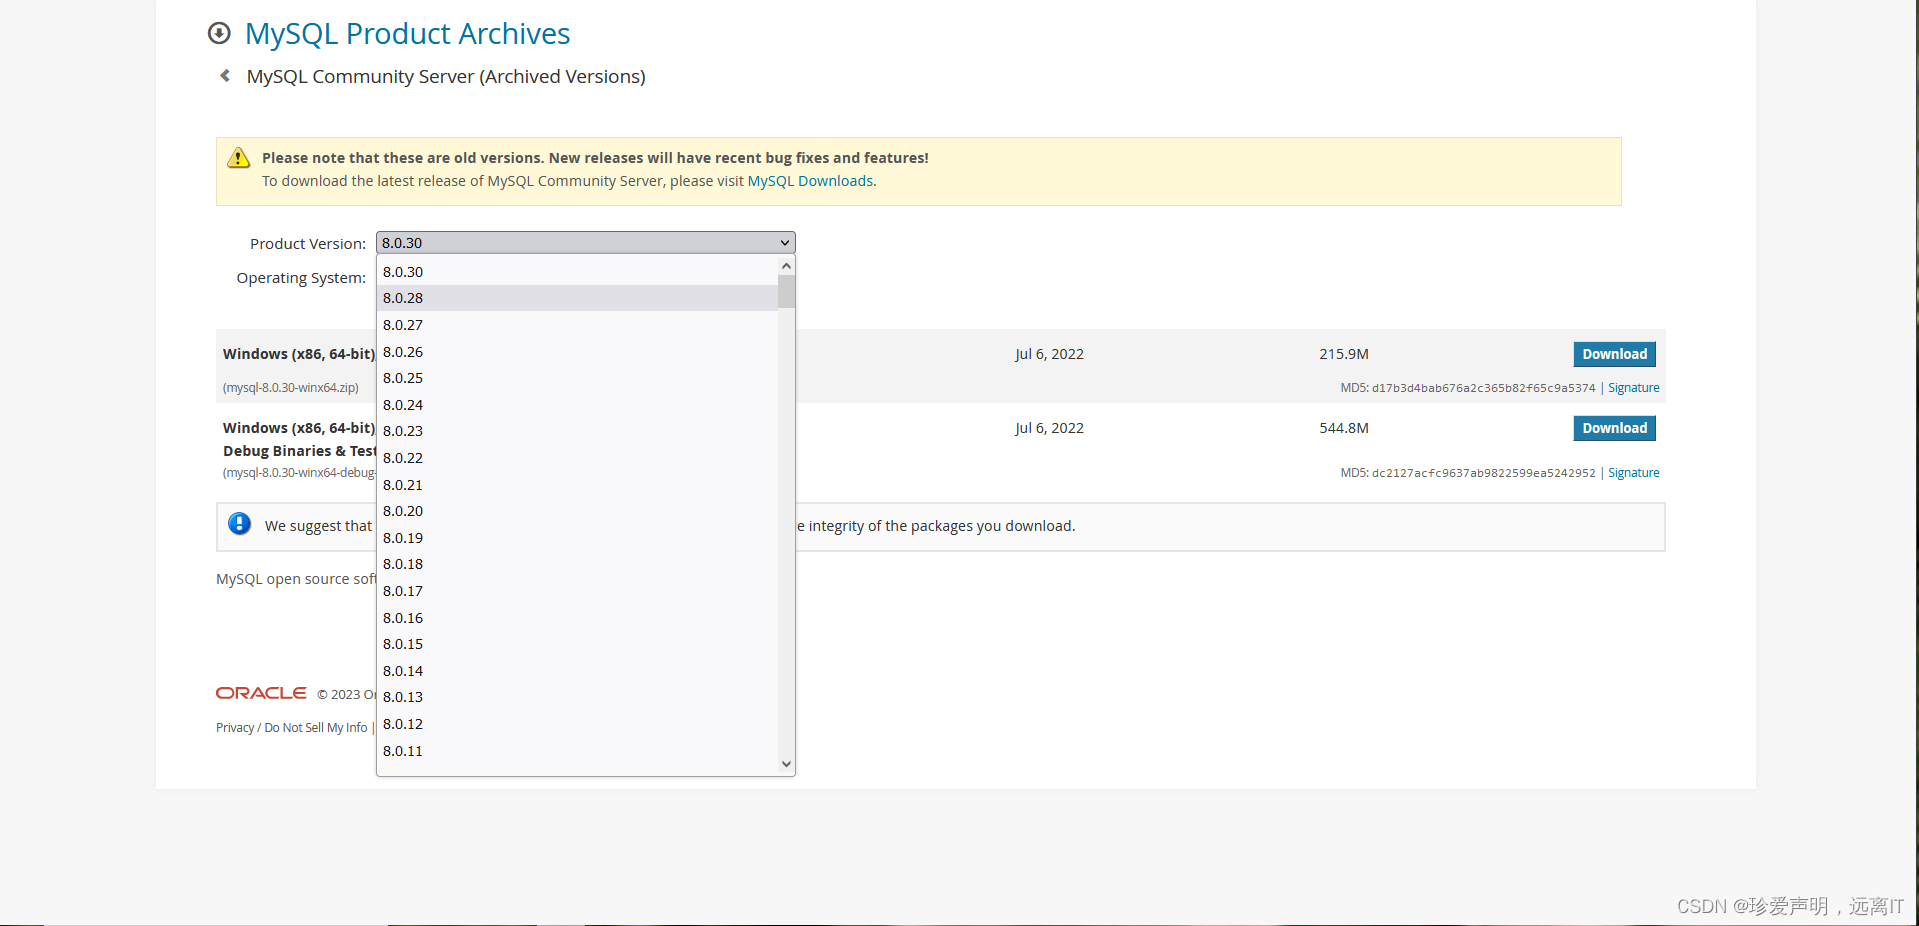
Task: Click the 215.9M file size
Action: [1344, 354]
